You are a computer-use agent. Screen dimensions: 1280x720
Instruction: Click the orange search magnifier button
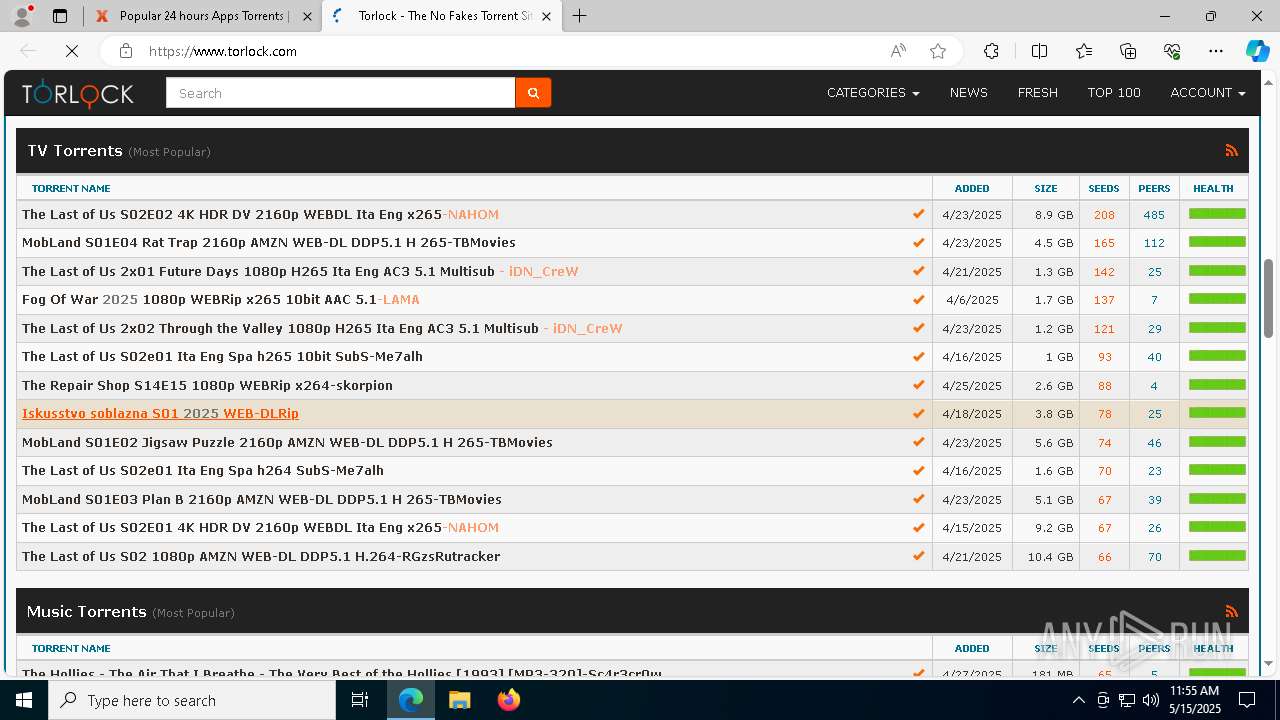(533, 93)
